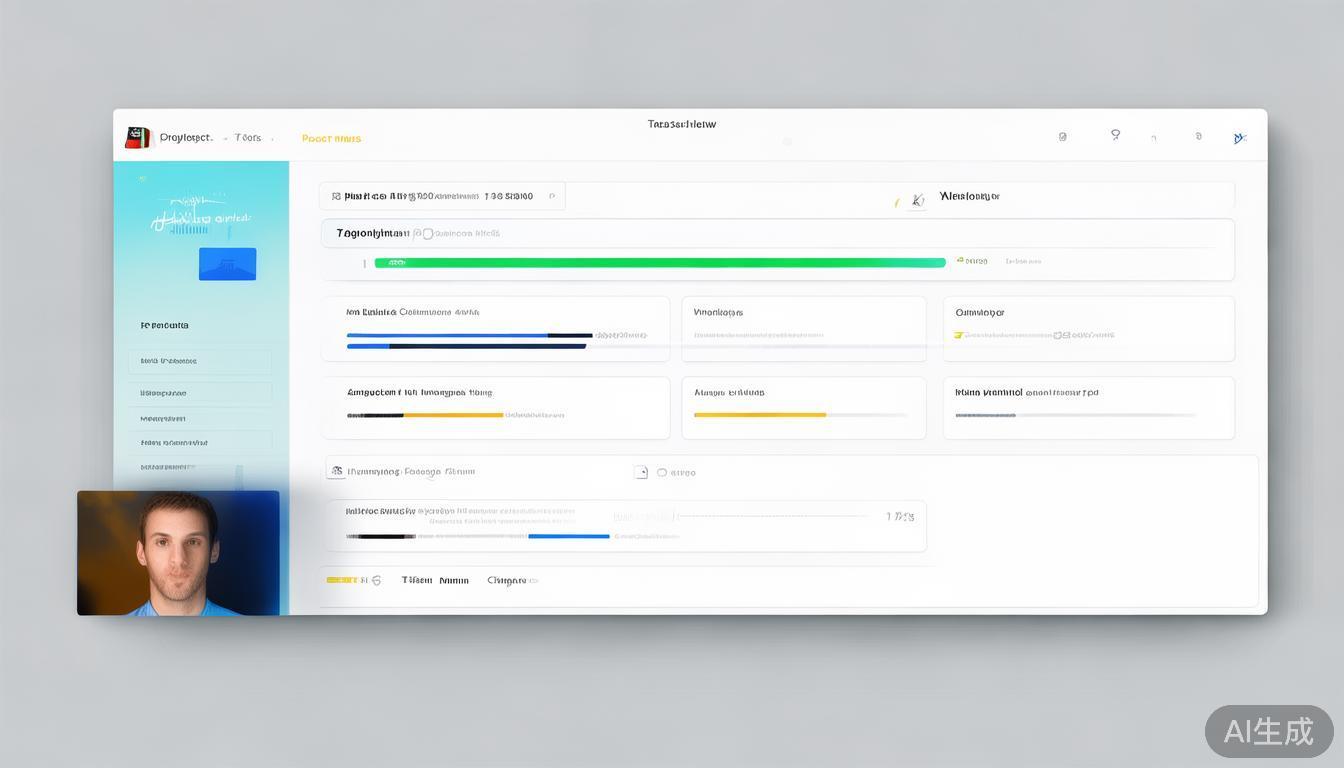Click the pen icon beside search label
Image resolution: width=1344 pixels, height=768 pixels.
point(917,199)
